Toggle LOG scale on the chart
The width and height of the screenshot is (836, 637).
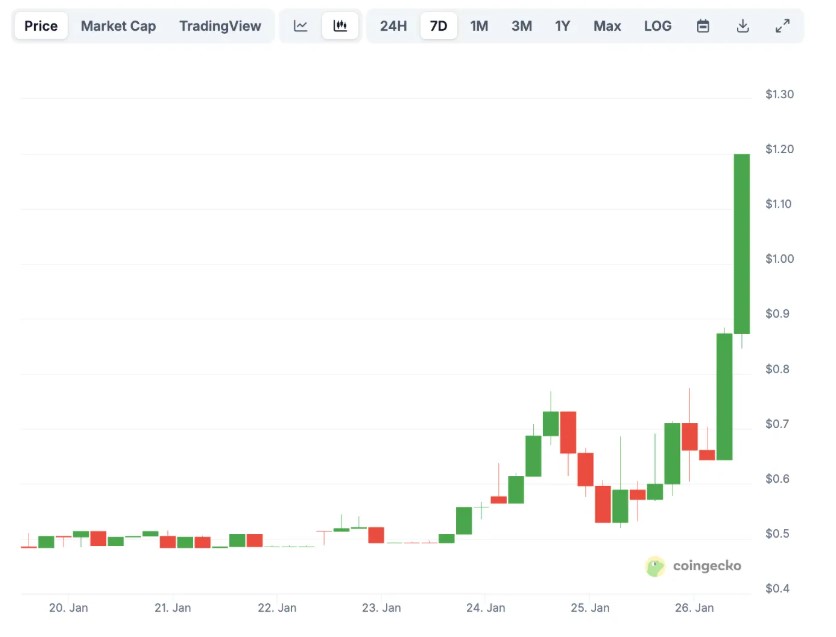coord(658,26)
